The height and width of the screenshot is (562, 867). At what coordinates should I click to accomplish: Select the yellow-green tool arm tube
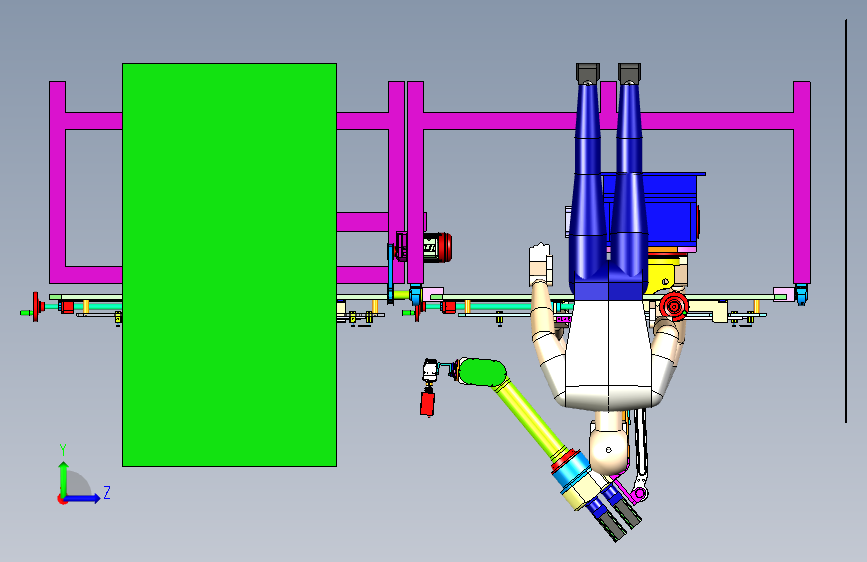(530, 419)
